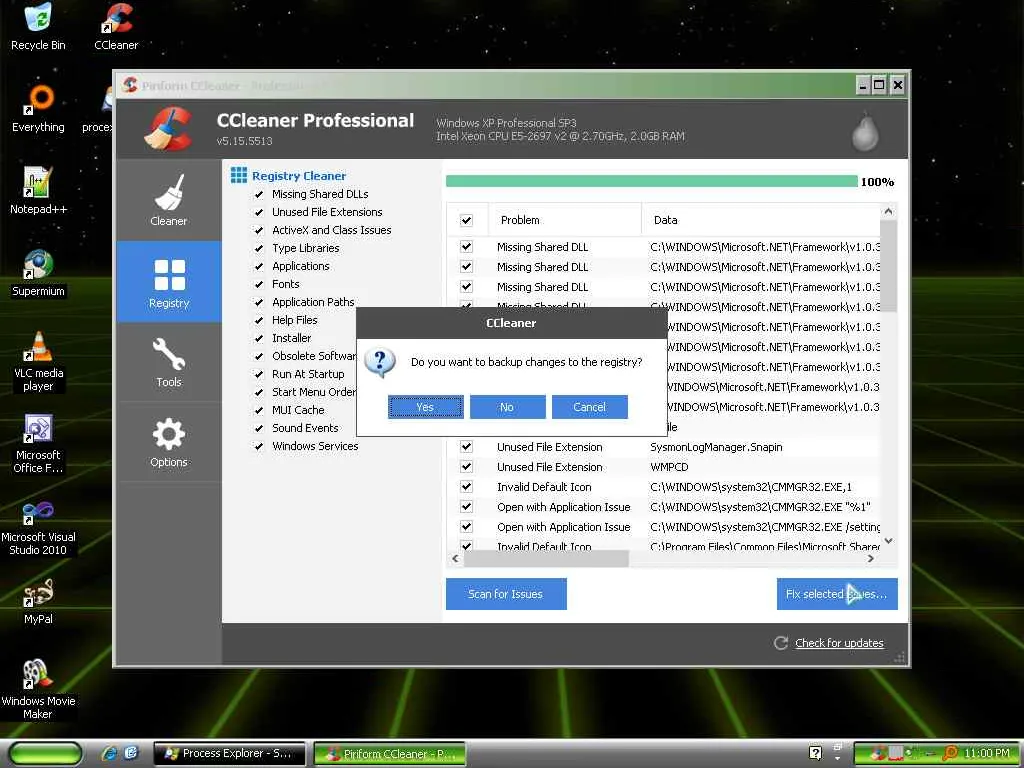Sort results by the Problem column
1024x768 pixels.
tap(564, 220)
